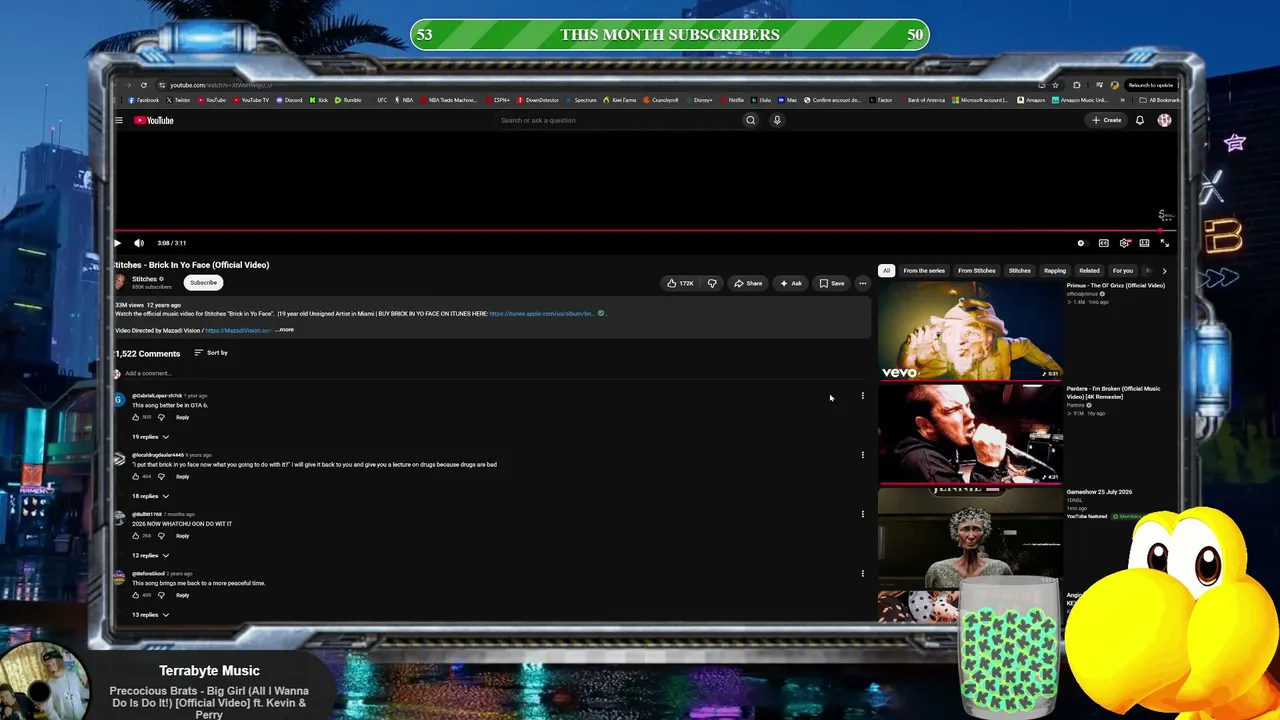Open the Gameshow 25 July 2026 thumbnail
Screen dimensions: 1280x720
coord(970,537)
